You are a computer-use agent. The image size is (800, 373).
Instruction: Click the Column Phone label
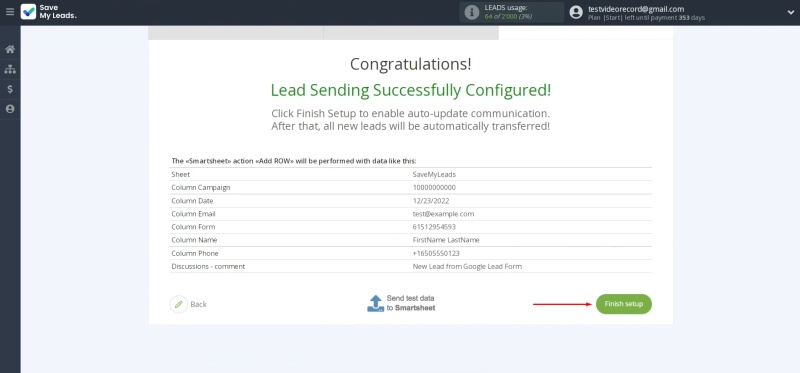pyautogui.click(x=195, y=253)
